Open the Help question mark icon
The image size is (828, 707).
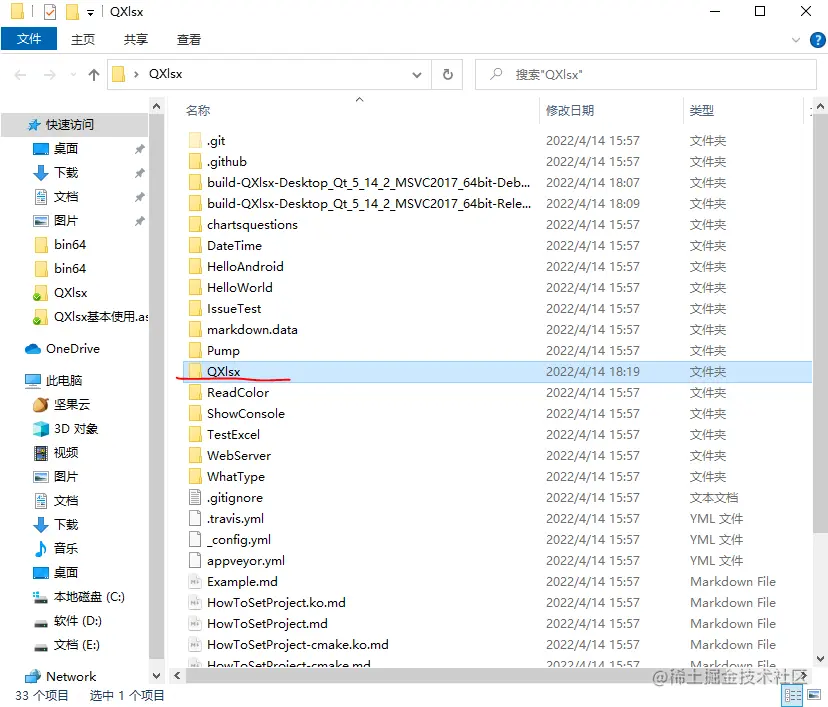click(x=817, y=40)
